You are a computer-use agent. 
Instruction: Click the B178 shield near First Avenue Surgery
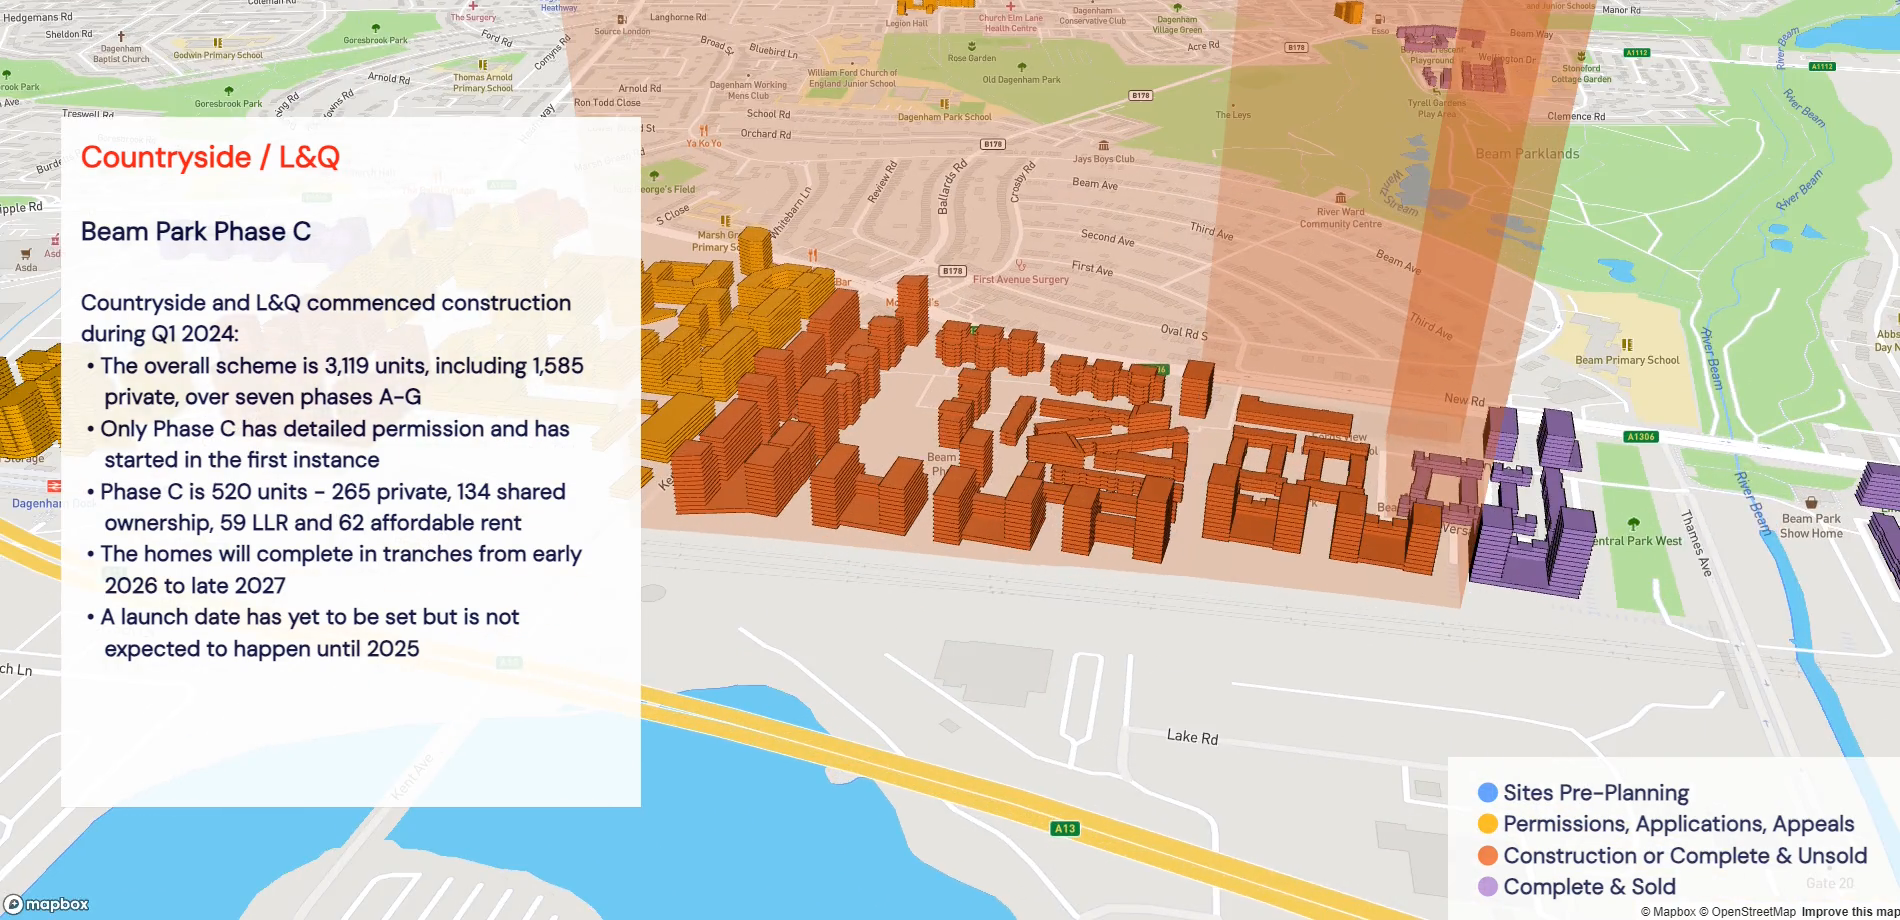point(952,271)
